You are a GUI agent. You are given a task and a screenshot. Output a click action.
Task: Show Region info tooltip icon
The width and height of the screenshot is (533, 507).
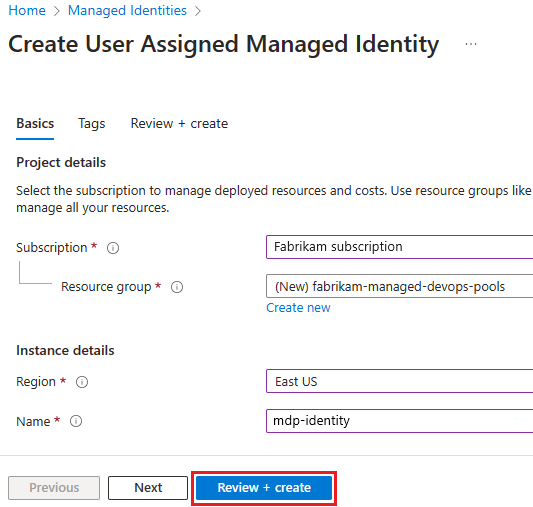click(x=82, y=382)
